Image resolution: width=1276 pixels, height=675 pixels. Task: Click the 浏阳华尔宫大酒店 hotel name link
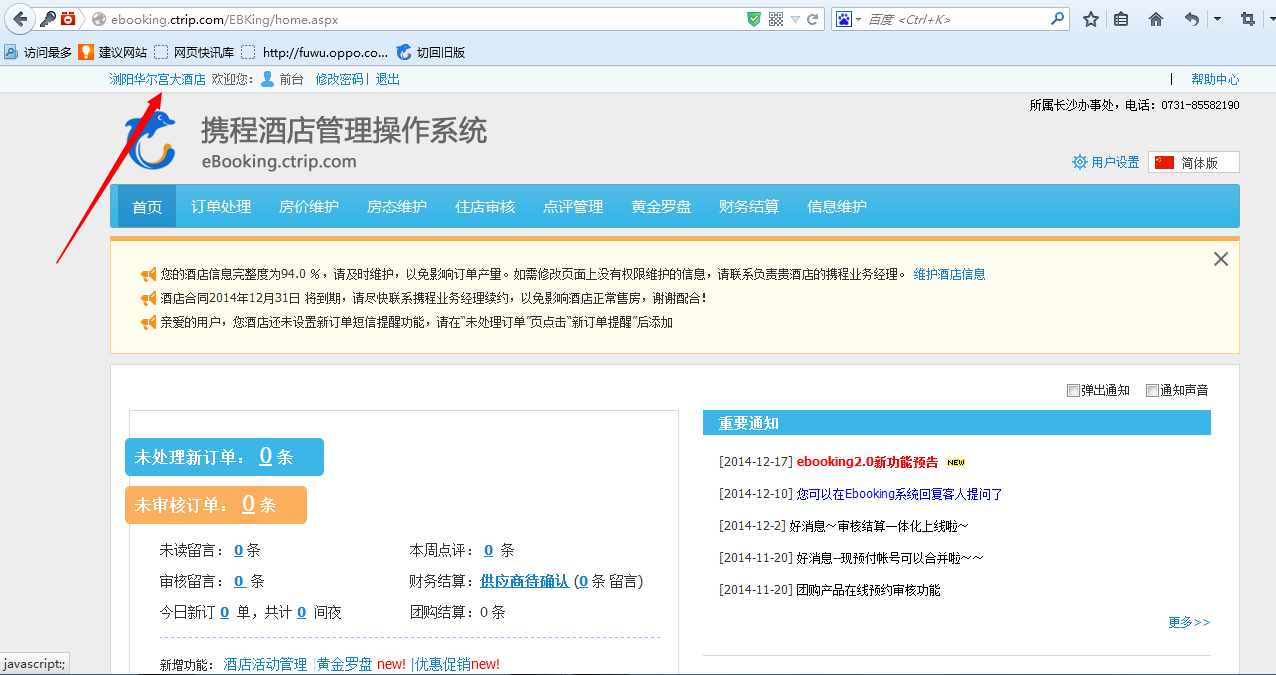point(158,79)
